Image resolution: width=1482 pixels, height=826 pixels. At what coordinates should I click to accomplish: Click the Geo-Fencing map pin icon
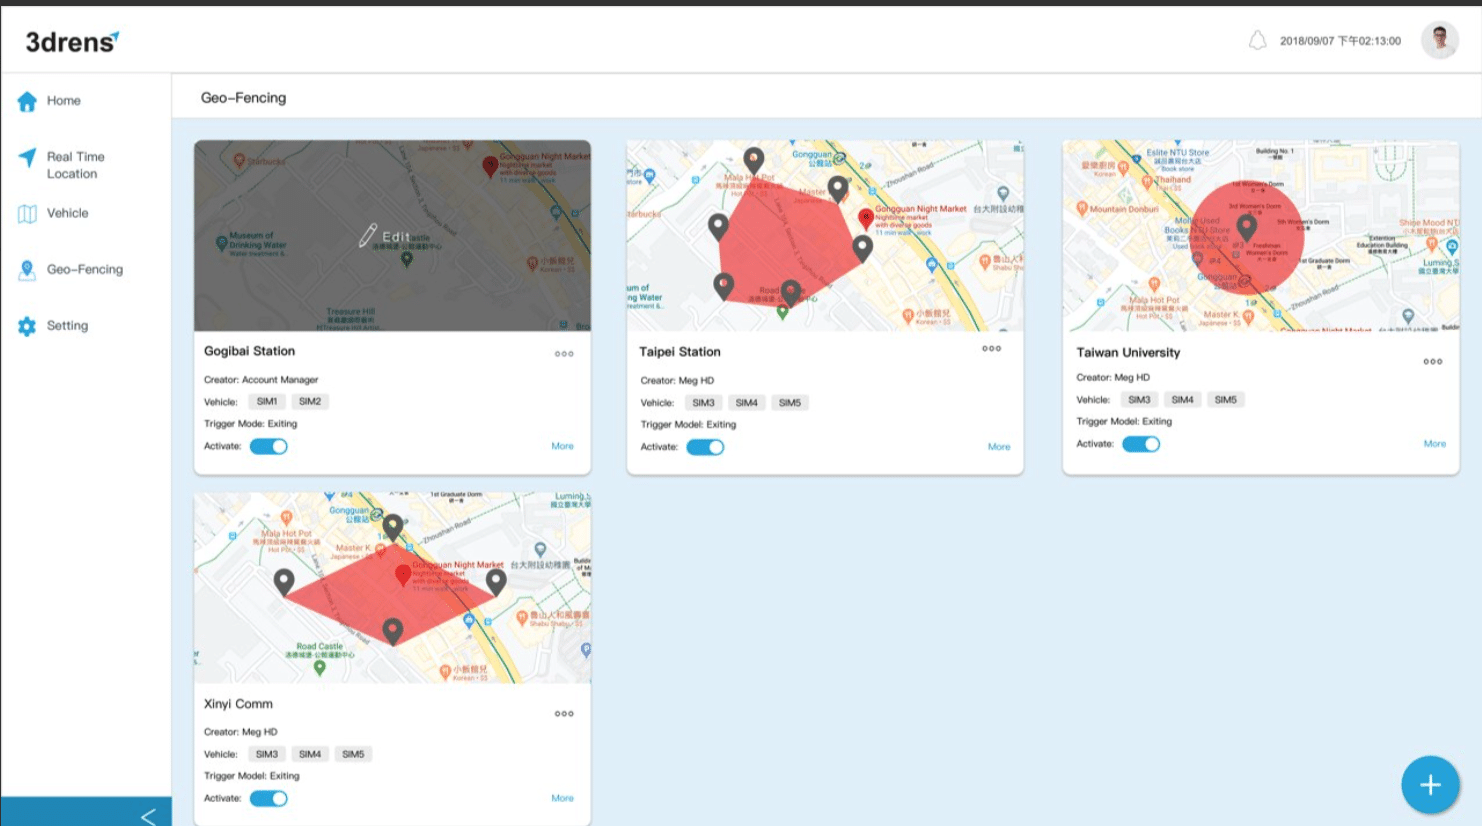27,269
